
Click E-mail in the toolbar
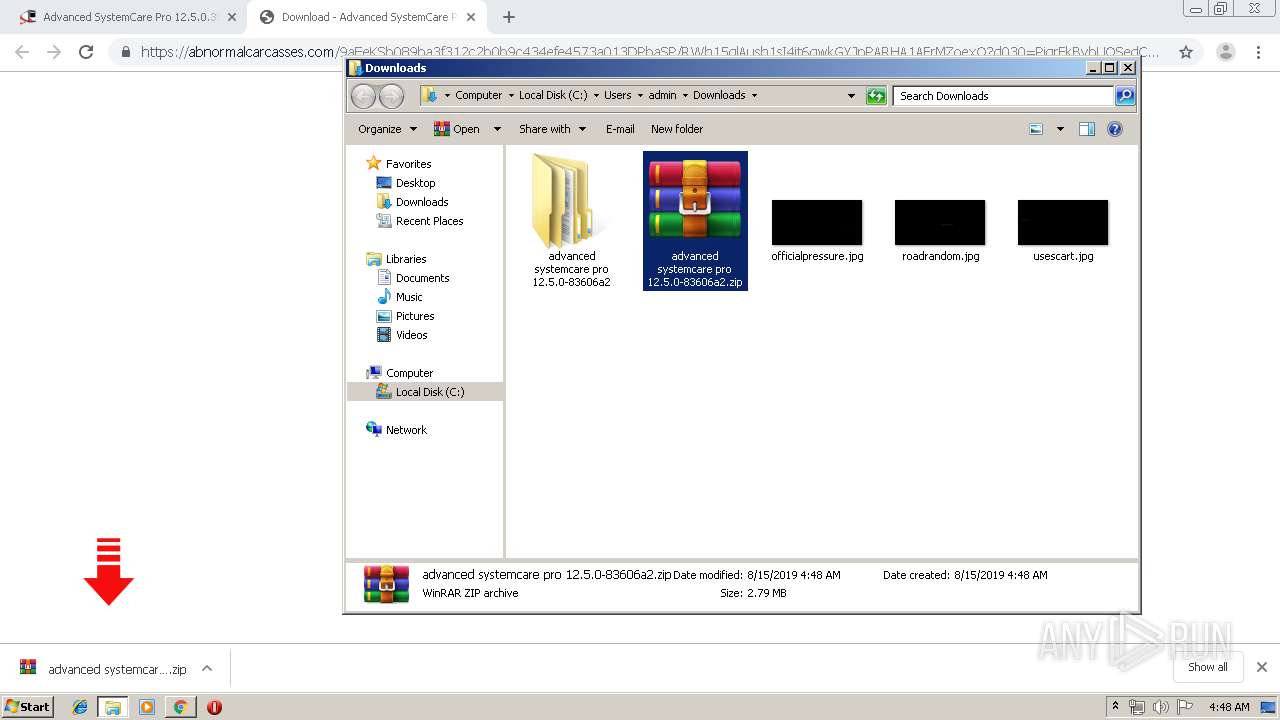click(x=620, y=129)
